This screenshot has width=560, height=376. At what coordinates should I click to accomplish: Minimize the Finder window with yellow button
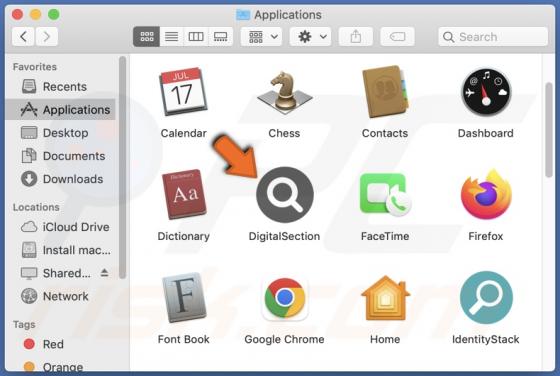click(35, 14)
